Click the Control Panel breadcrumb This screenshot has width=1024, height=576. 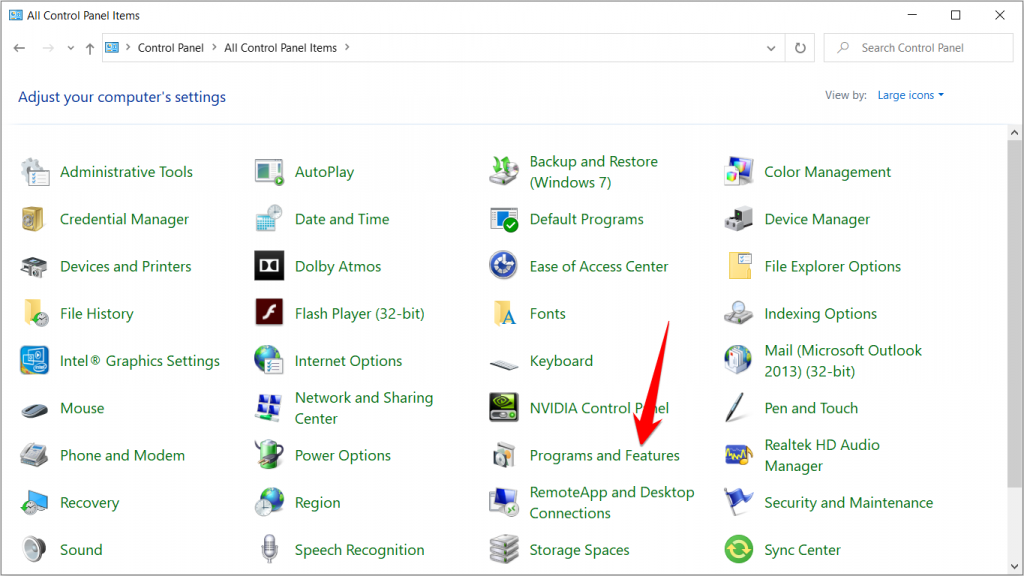pos(170,48)
